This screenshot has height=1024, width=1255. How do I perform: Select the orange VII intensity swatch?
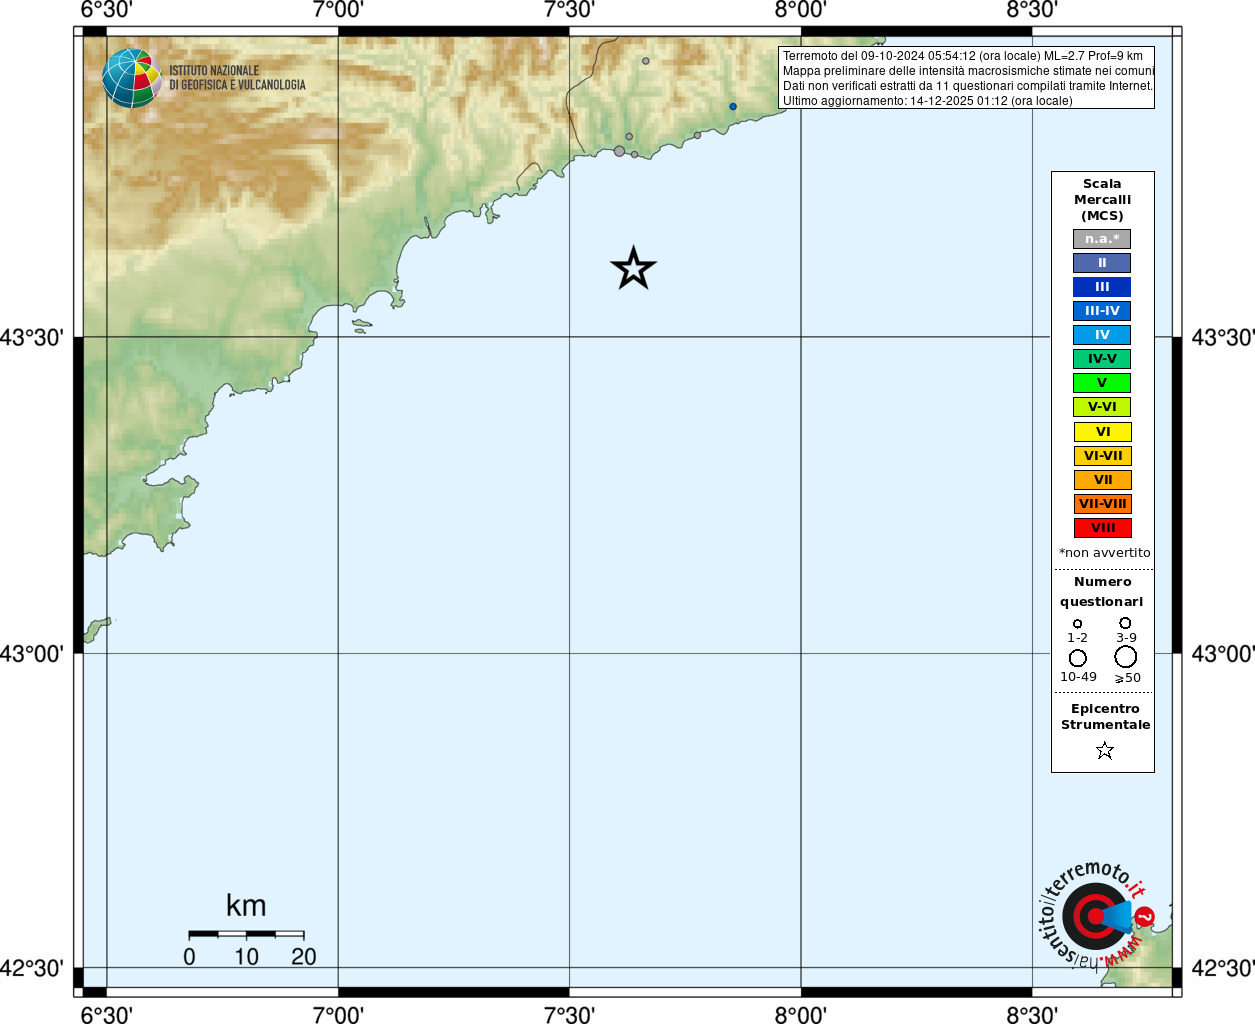(1103, 480)
